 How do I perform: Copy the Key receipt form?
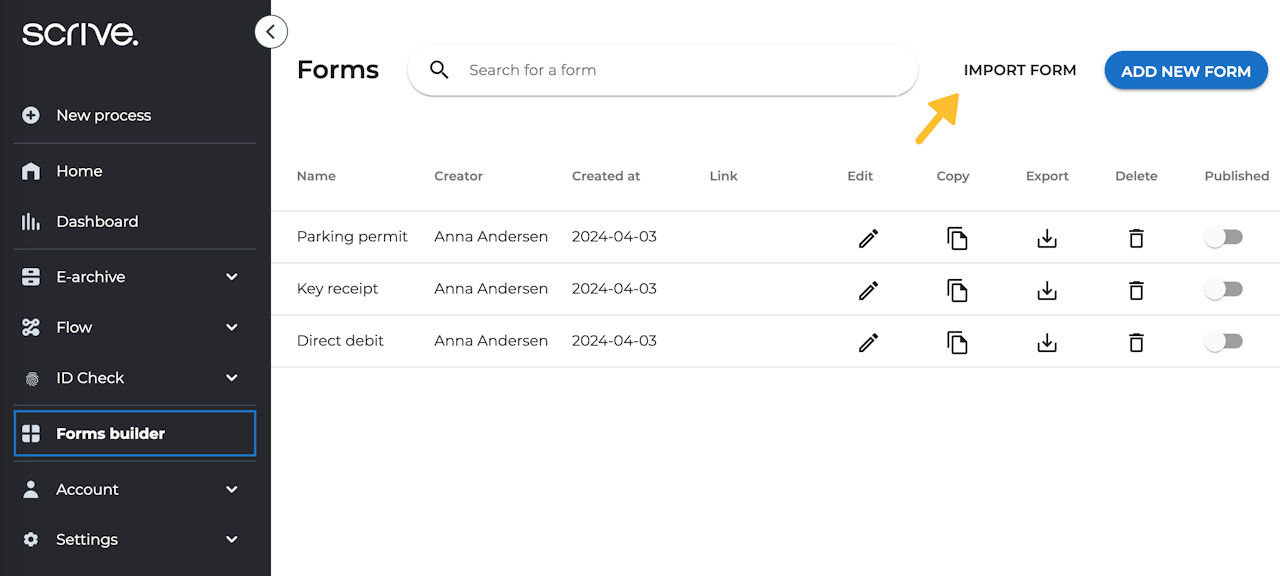(957, 290)
